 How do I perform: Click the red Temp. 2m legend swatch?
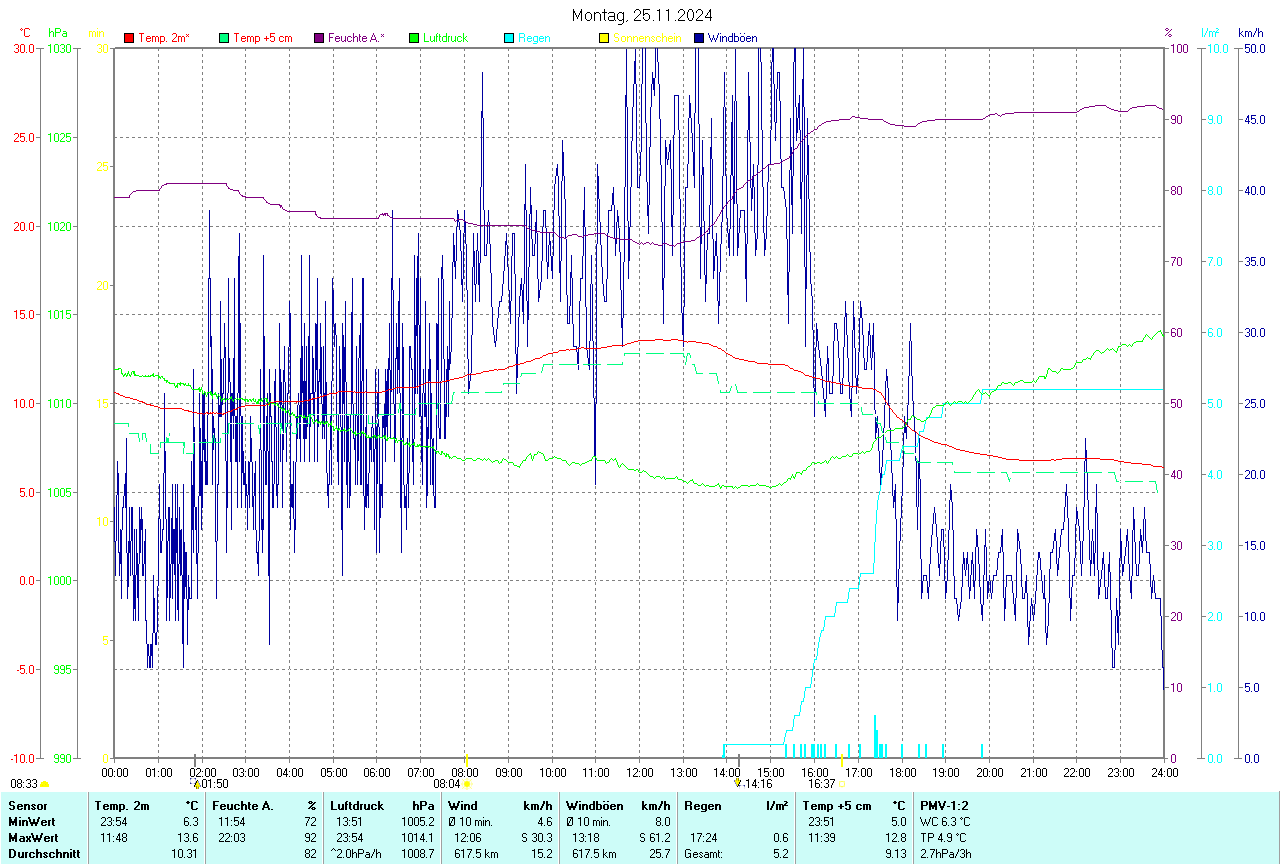click(x=129, y=38)
